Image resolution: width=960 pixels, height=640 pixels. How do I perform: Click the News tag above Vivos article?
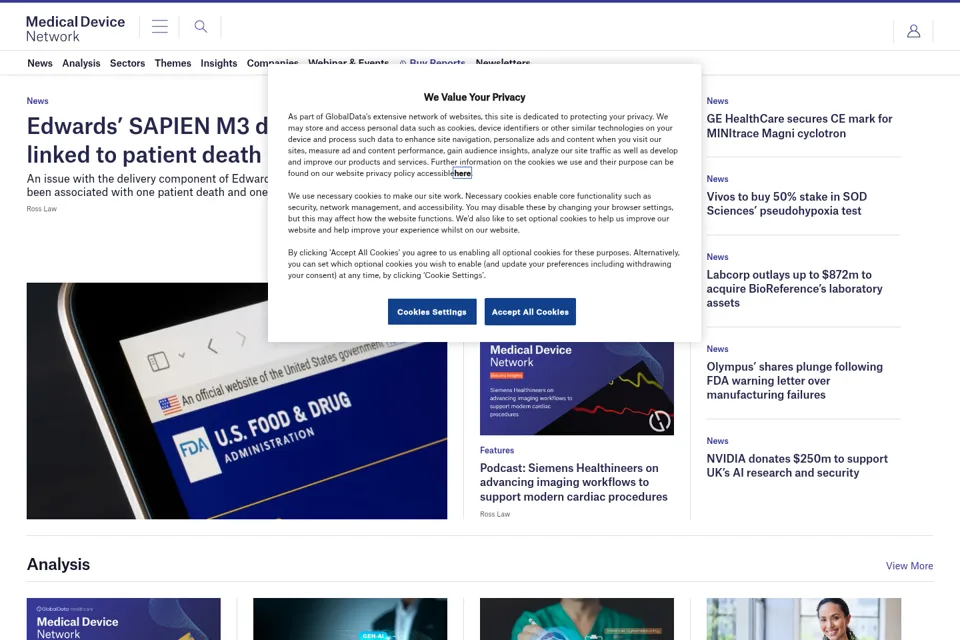(717, 179)
